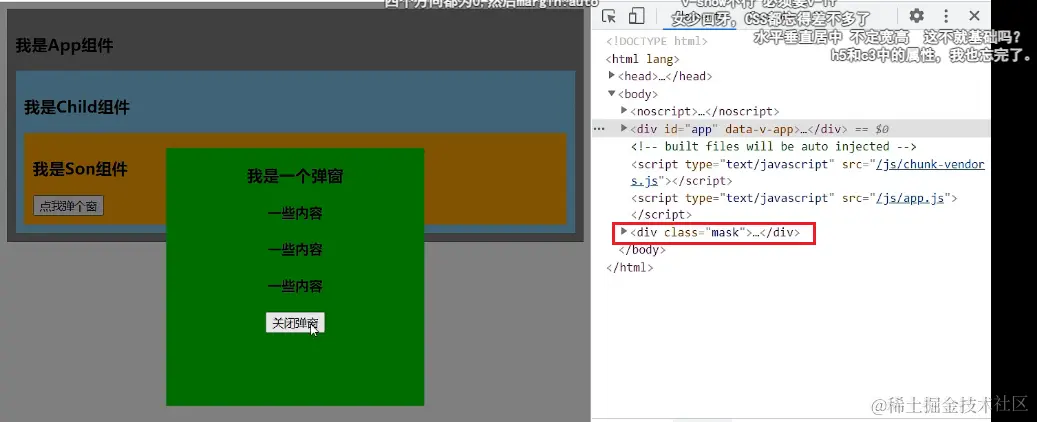Viewport: 1037px width, 422px height.
Task: Select the closing html tag row
Action: point(630,267)
